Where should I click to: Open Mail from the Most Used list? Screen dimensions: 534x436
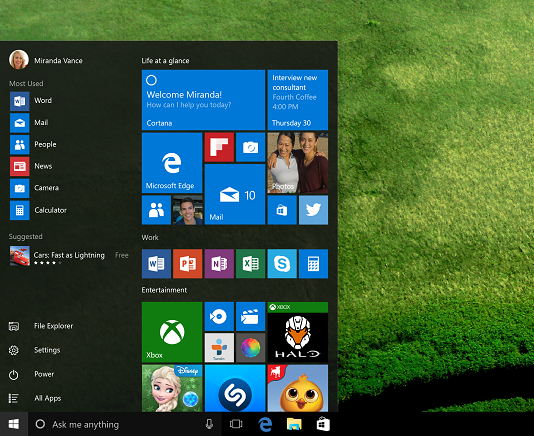coord(68,123)
